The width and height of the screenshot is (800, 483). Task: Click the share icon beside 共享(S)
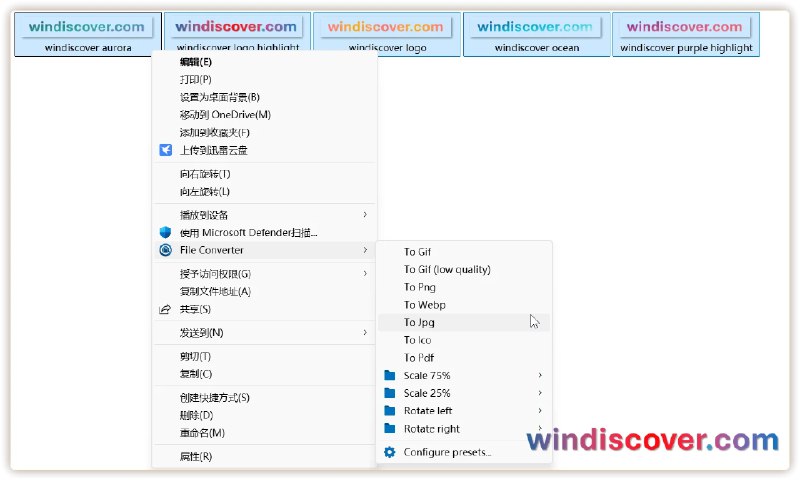point(165,310)
